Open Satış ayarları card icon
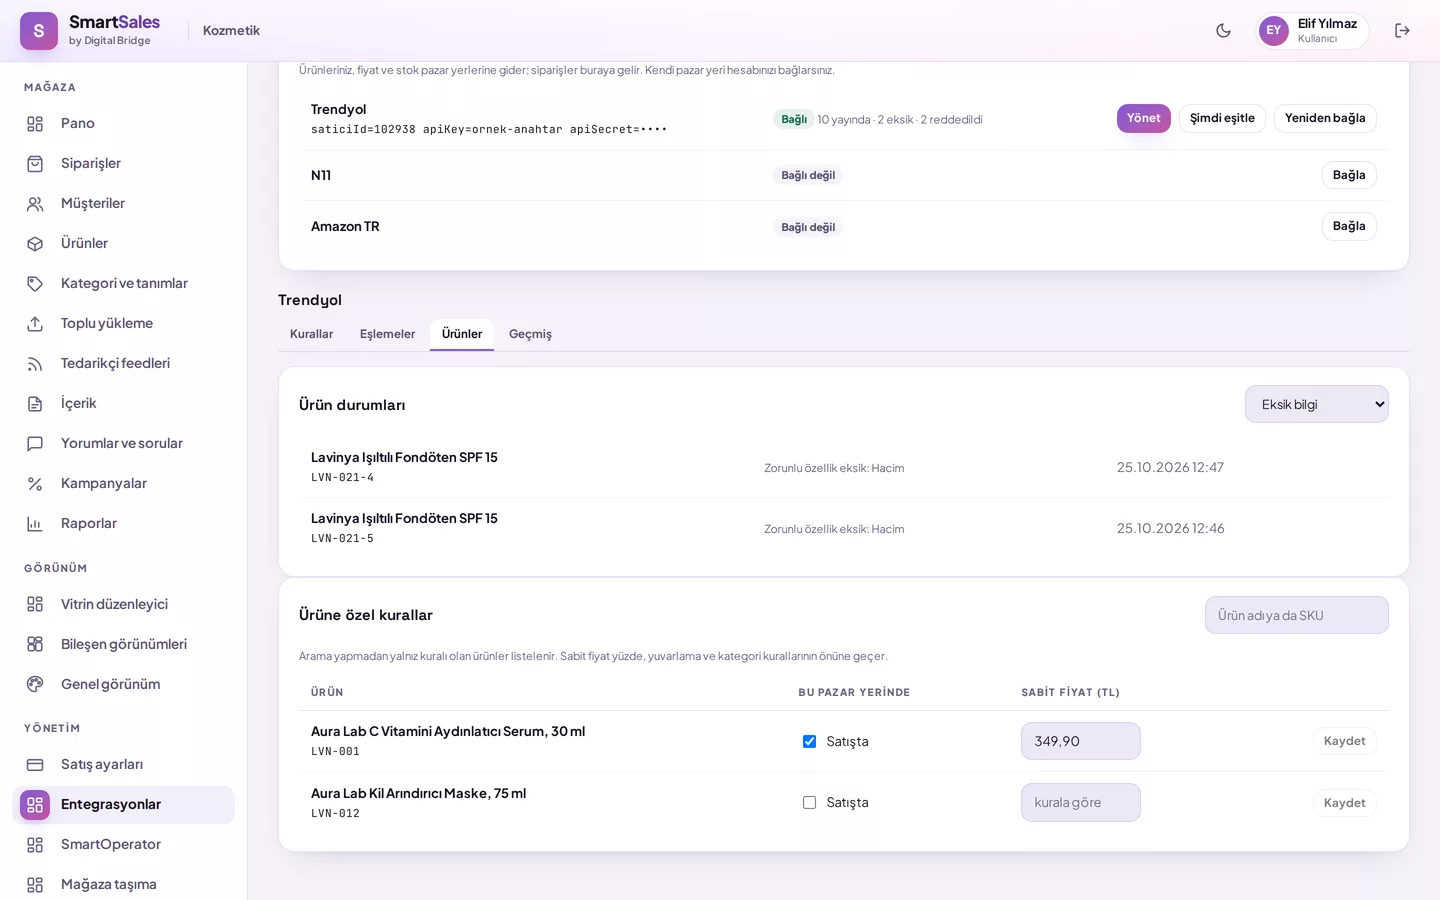The width and height of the screenshot is (1440, 900). click(x=35, y=765)
